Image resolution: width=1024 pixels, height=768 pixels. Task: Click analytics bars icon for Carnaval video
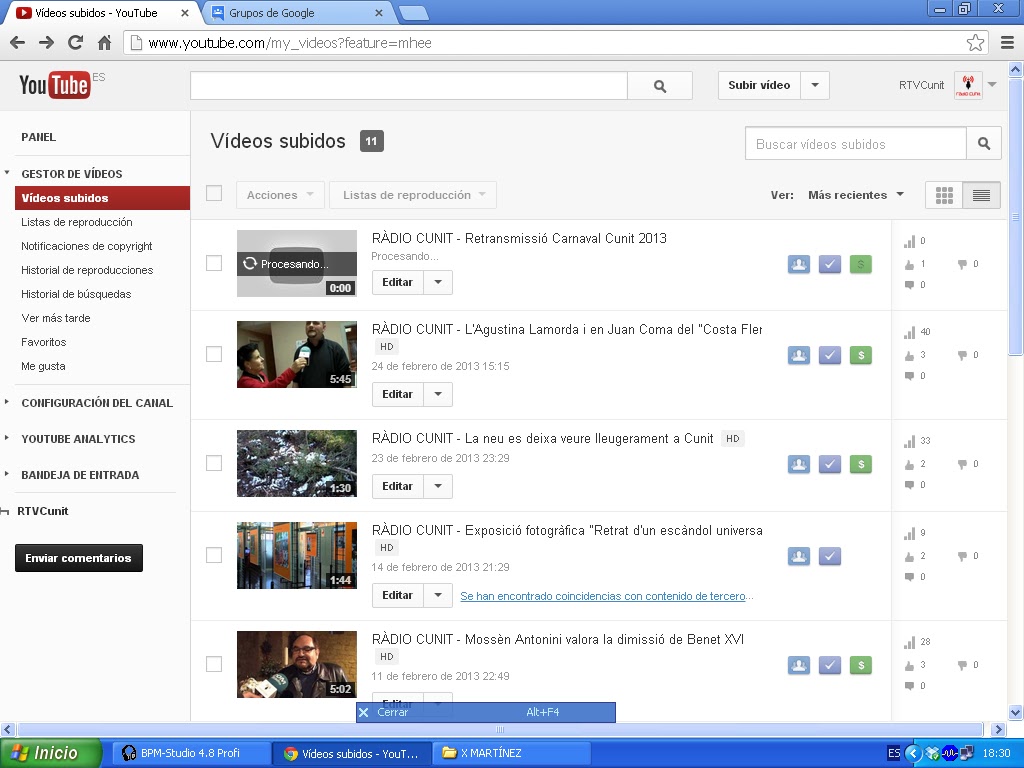pos(909,242)
